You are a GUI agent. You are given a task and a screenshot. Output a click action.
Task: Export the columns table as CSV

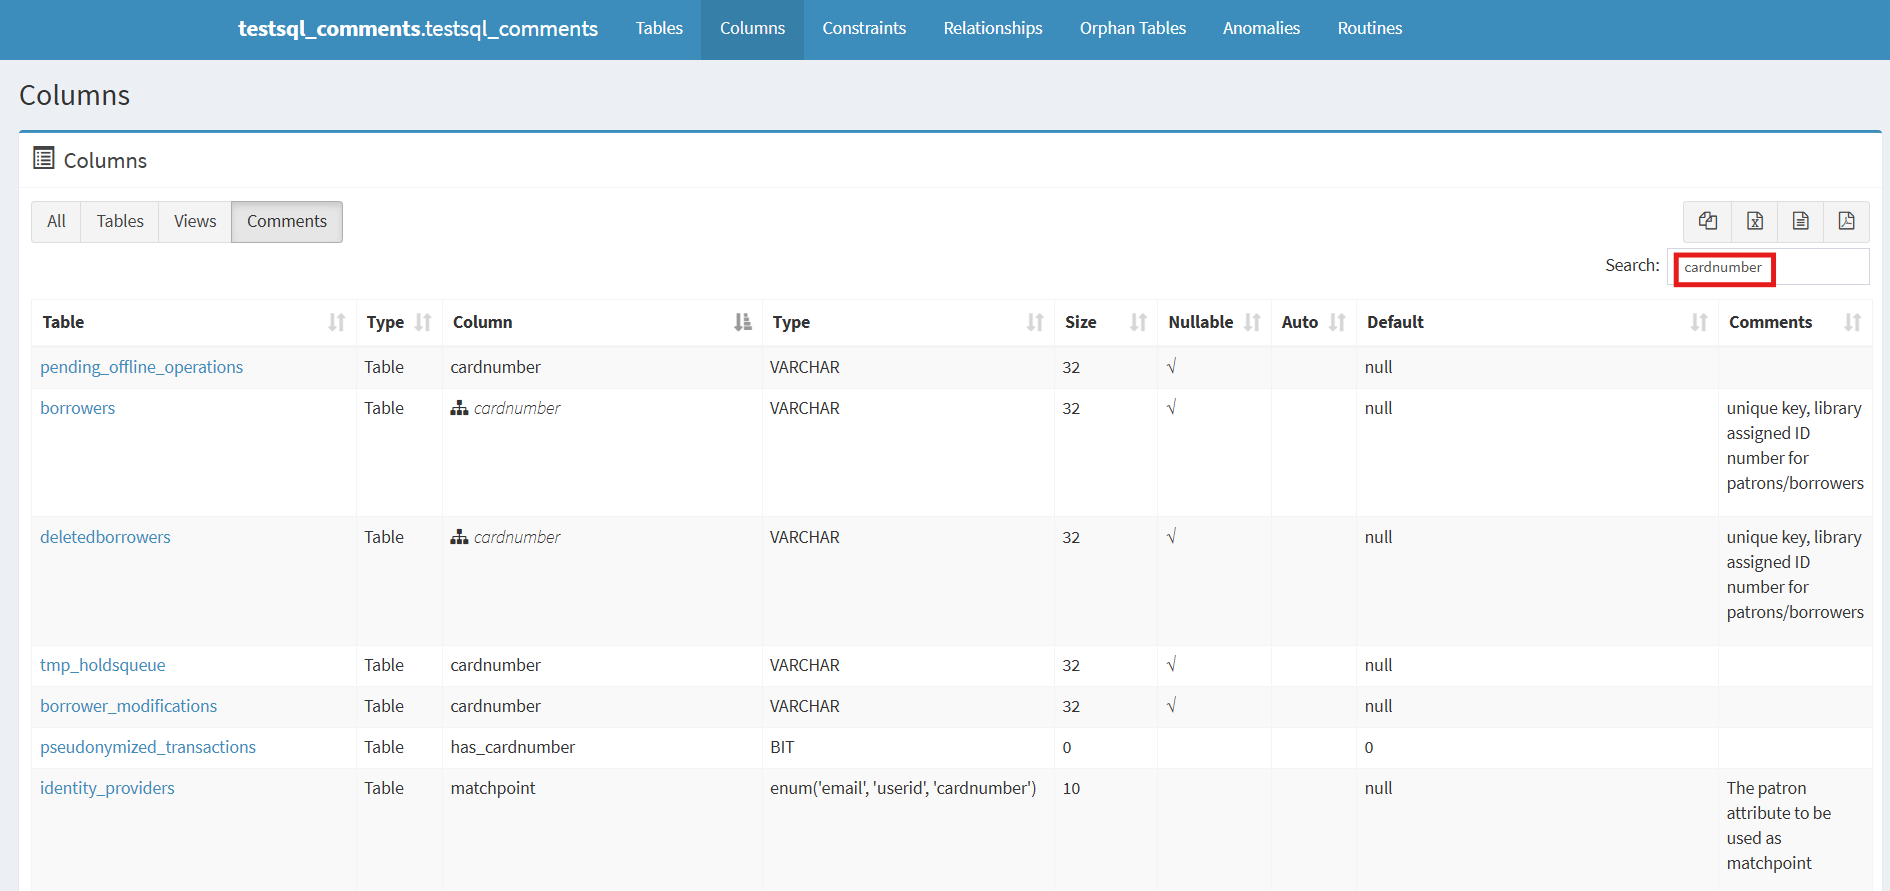pyautogui.click(x=1800, y=221)
